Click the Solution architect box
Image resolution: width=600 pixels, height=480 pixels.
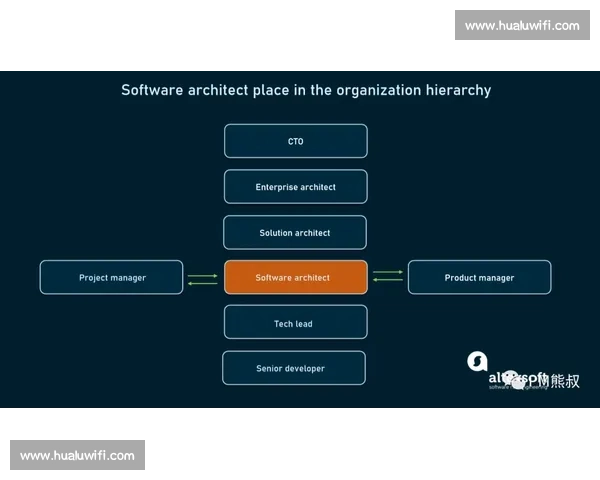[295, 233]
